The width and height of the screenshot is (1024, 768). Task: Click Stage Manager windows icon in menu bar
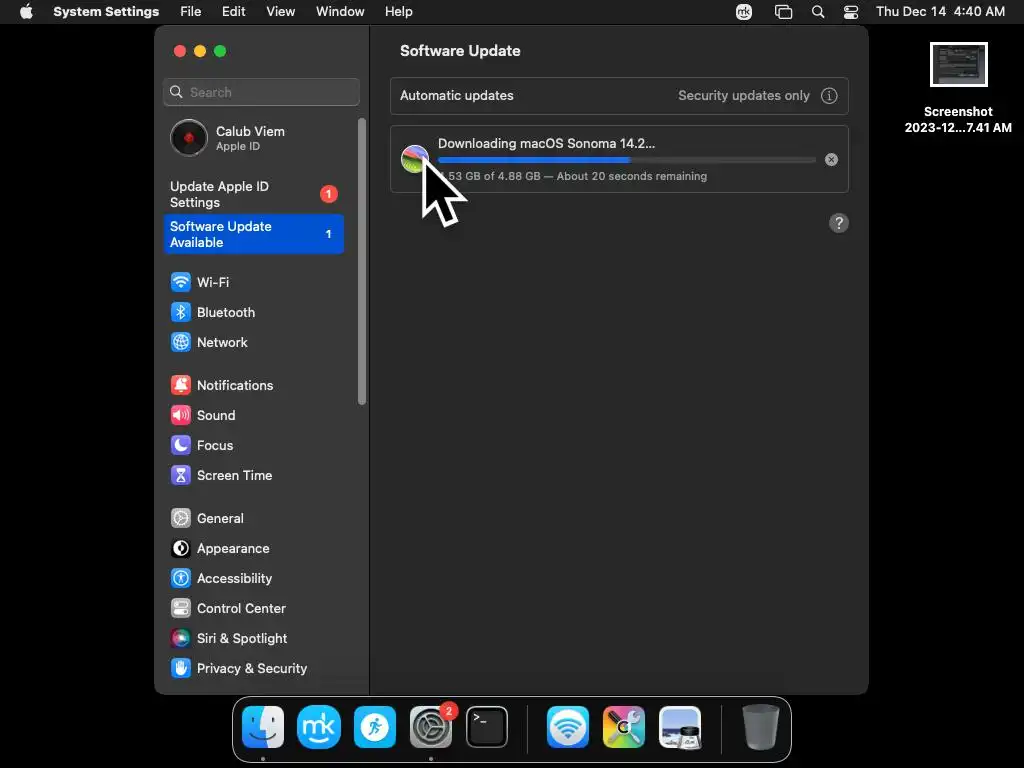[x=783, y=12]
